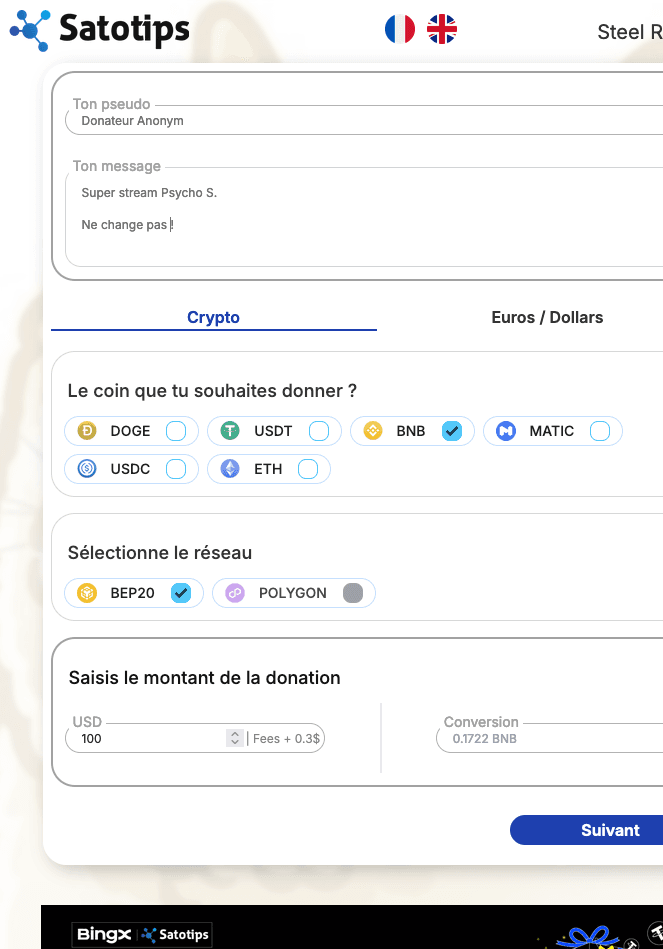The width and height of the screenshot is (663, 949).
Task: Click the MATIC coin icon
Action: click(x=506, y=431)
